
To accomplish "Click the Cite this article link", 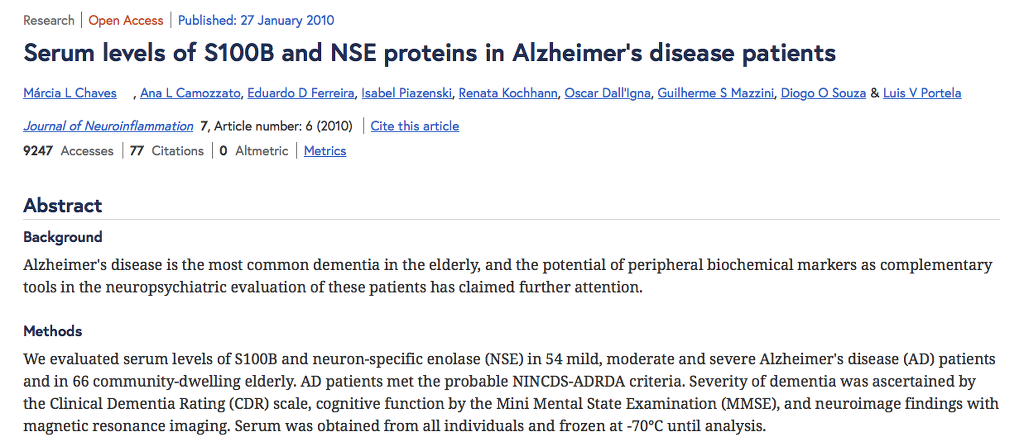I will [415, 126].
